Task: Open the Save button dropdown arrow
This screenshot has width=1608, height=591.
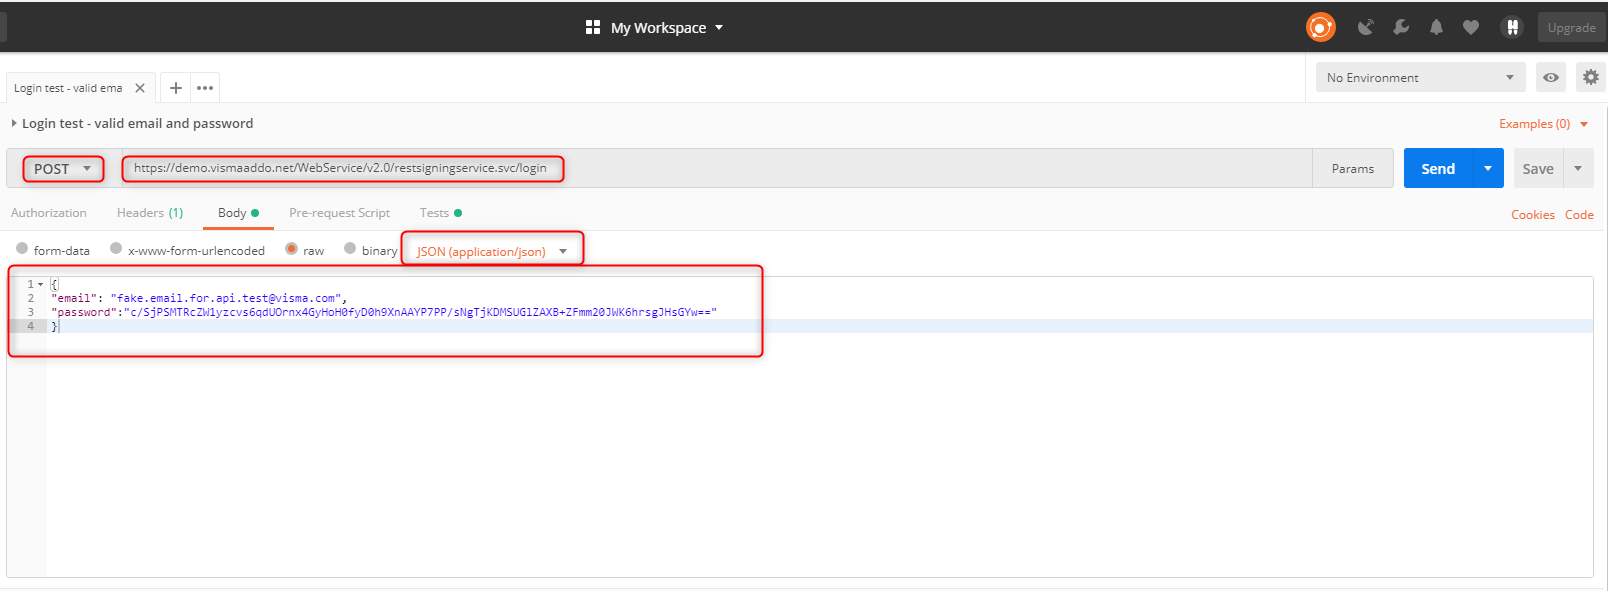Action: [1578, 168]
